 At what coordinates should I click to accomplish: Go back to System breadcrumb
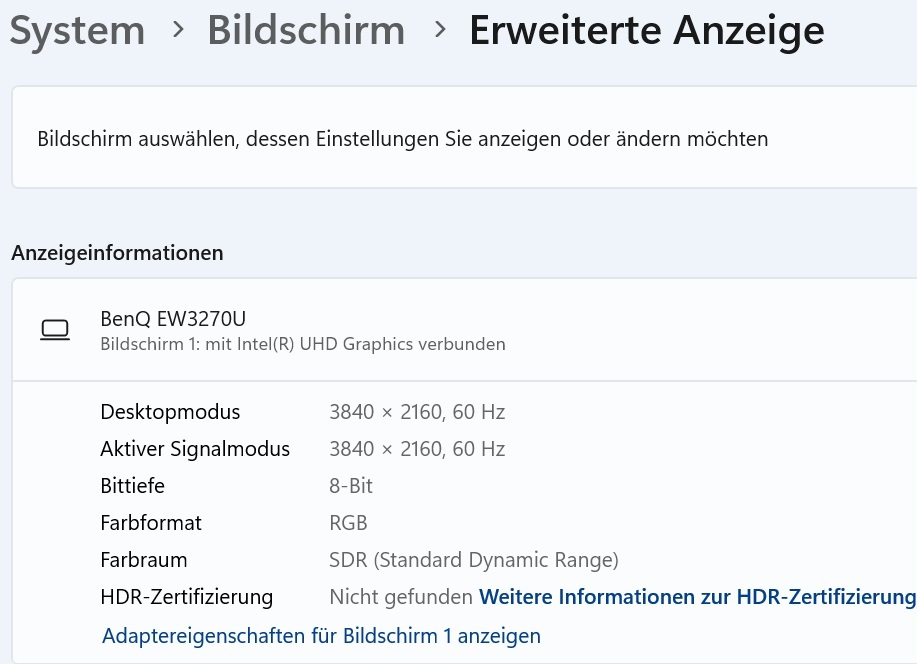pos(76,31)
